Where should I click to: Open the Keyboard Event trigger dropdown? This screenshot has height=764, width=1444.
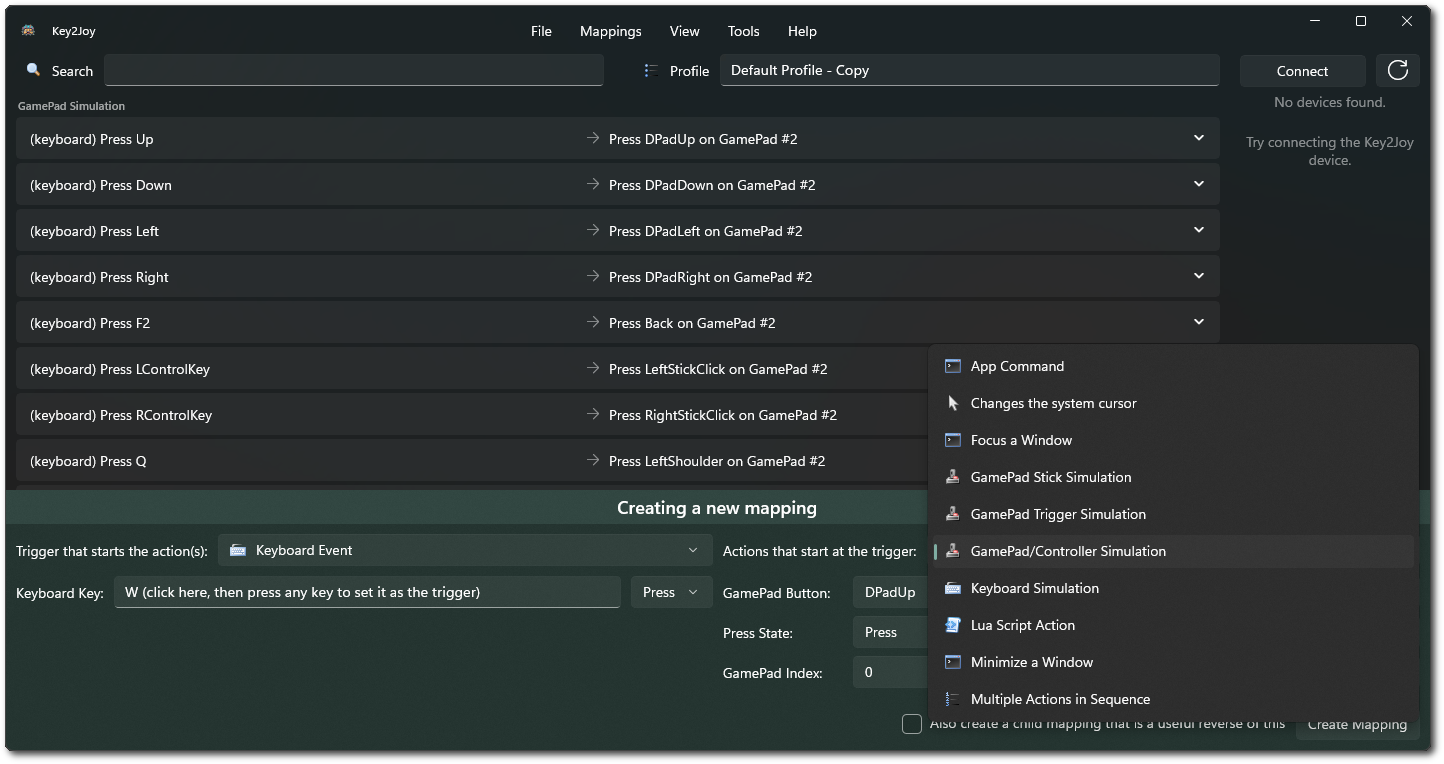465,550
